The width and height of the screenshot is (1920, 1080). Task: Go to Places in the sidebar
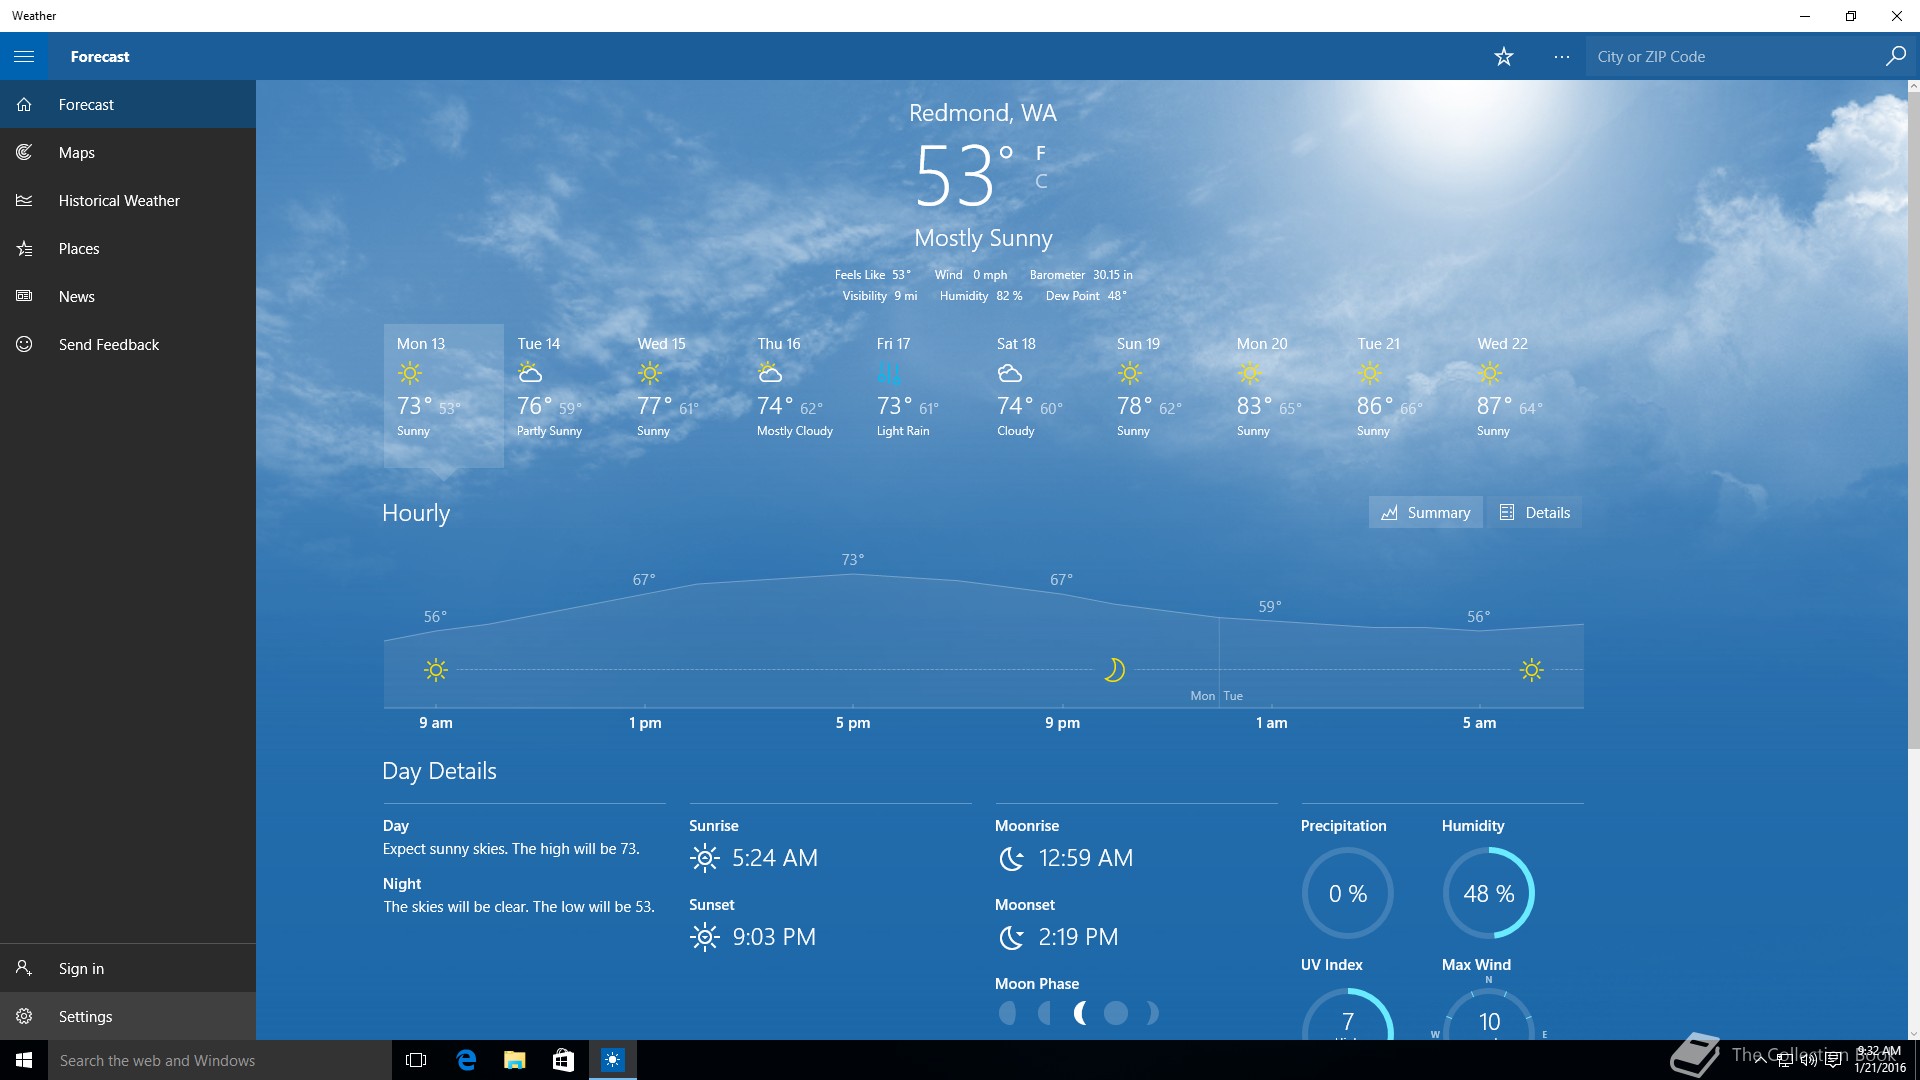point(128,248)
